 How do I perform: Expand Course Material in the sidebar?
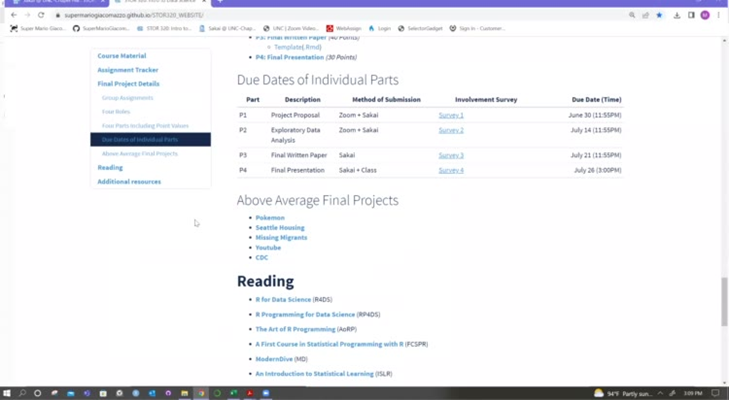pyautogui.click(x=121, y=56)
